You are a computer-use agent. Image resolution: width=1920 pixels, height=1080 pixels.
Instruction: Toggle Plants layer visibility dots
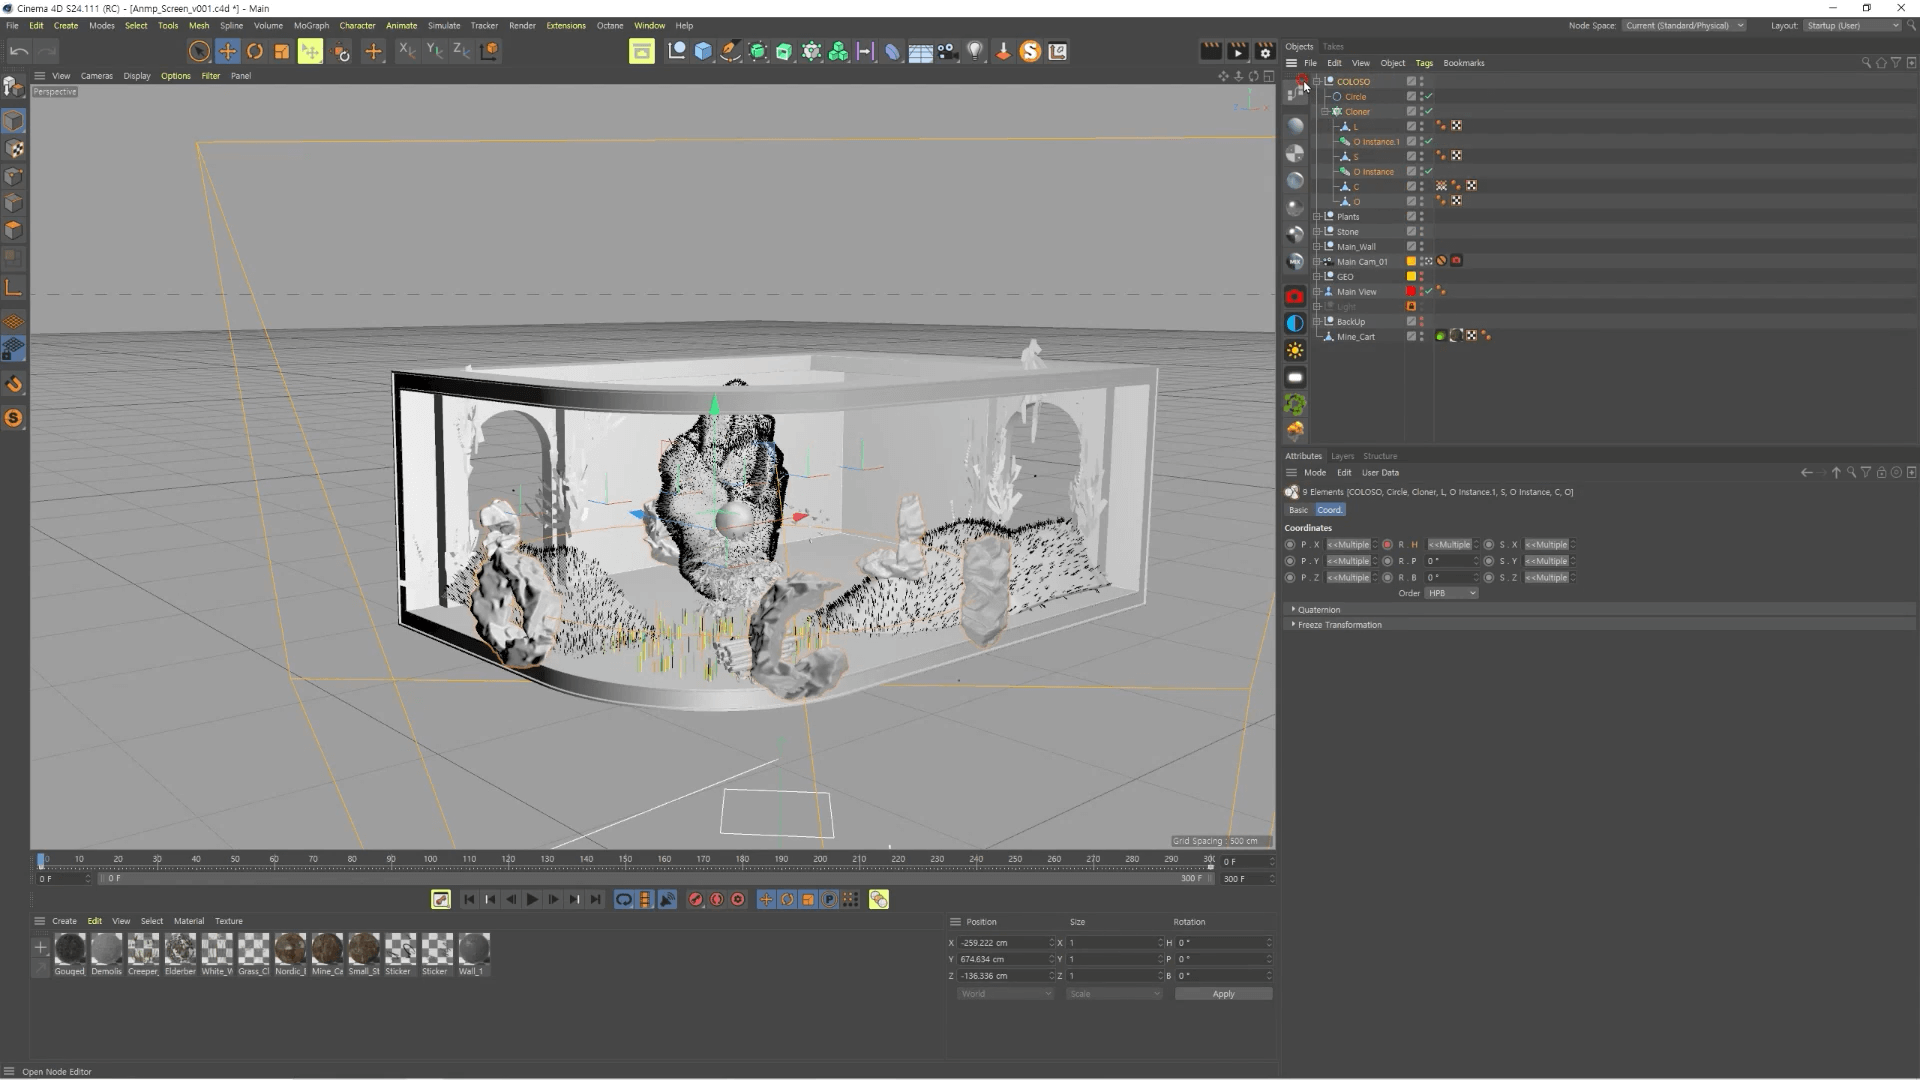click(1421, 217)
